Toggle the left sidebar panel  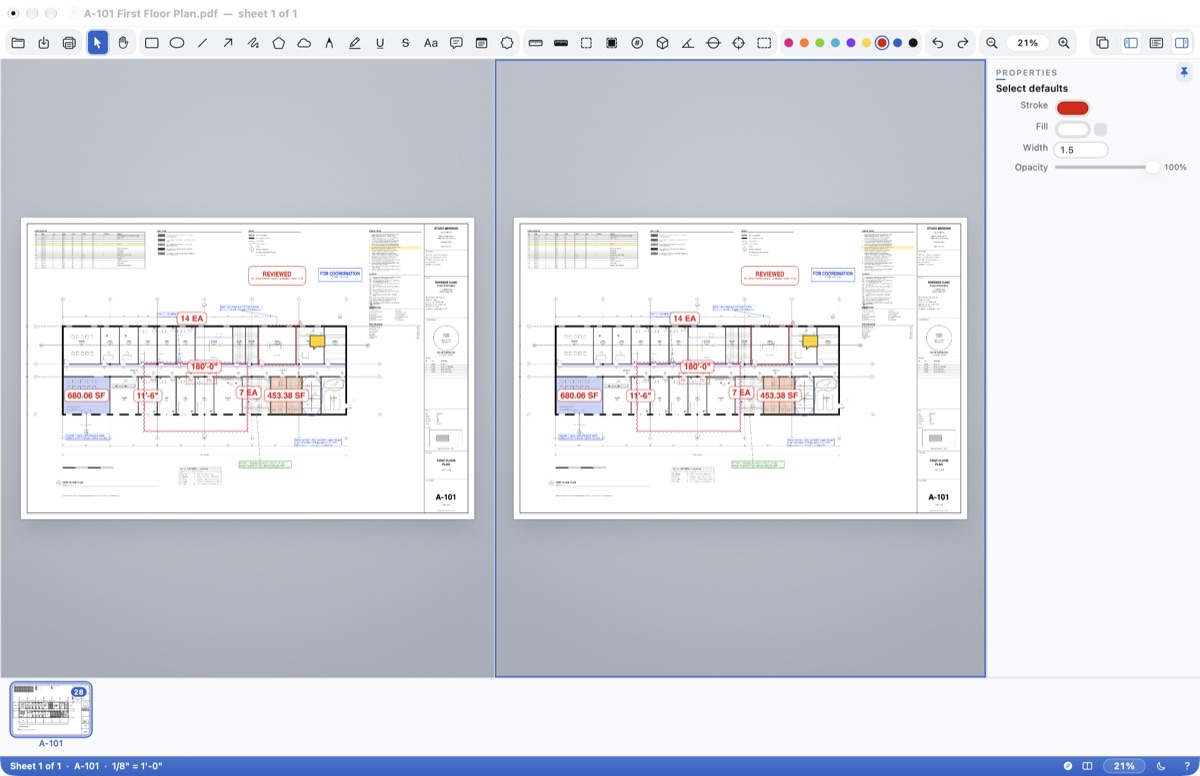[1131, 43]
